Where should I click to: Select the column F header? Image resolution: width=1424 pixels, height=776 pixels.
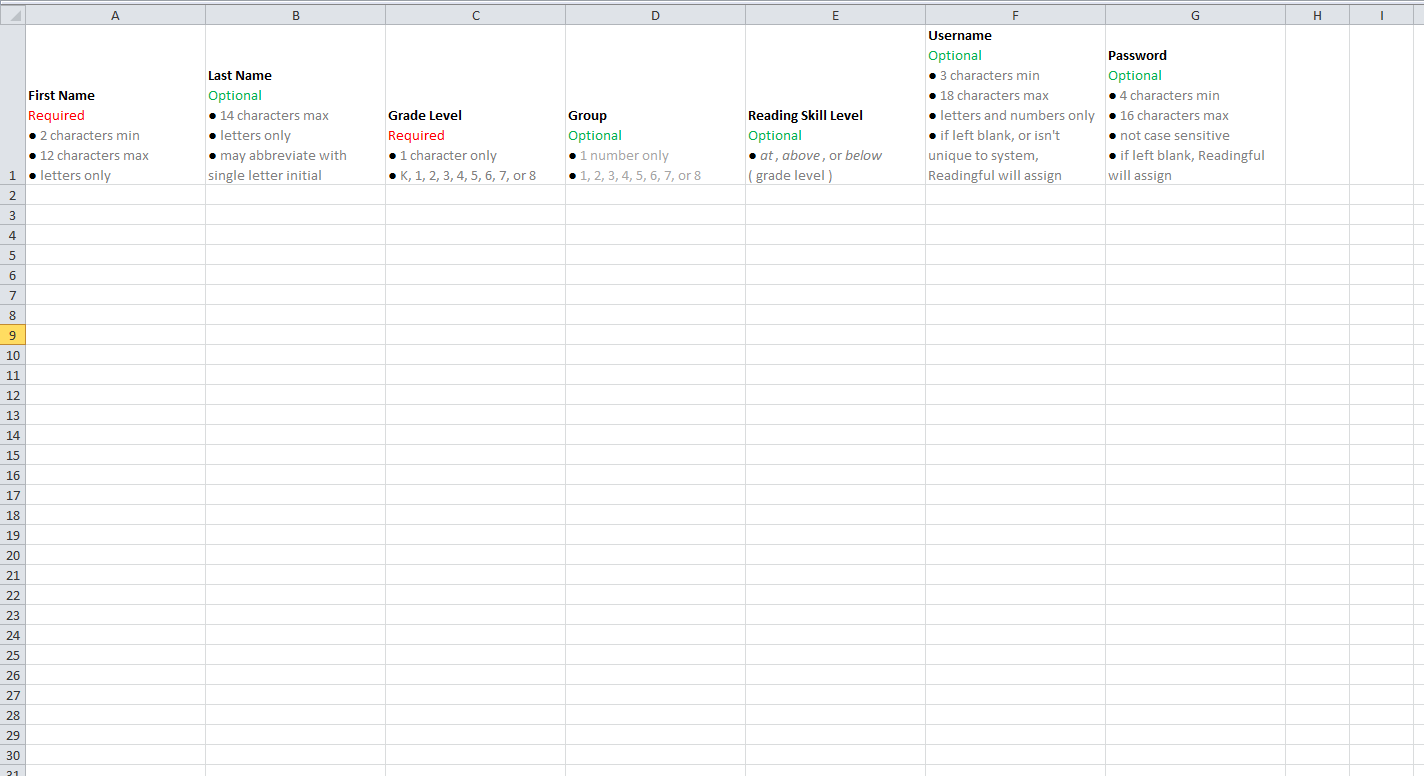tap(1015, 15)
